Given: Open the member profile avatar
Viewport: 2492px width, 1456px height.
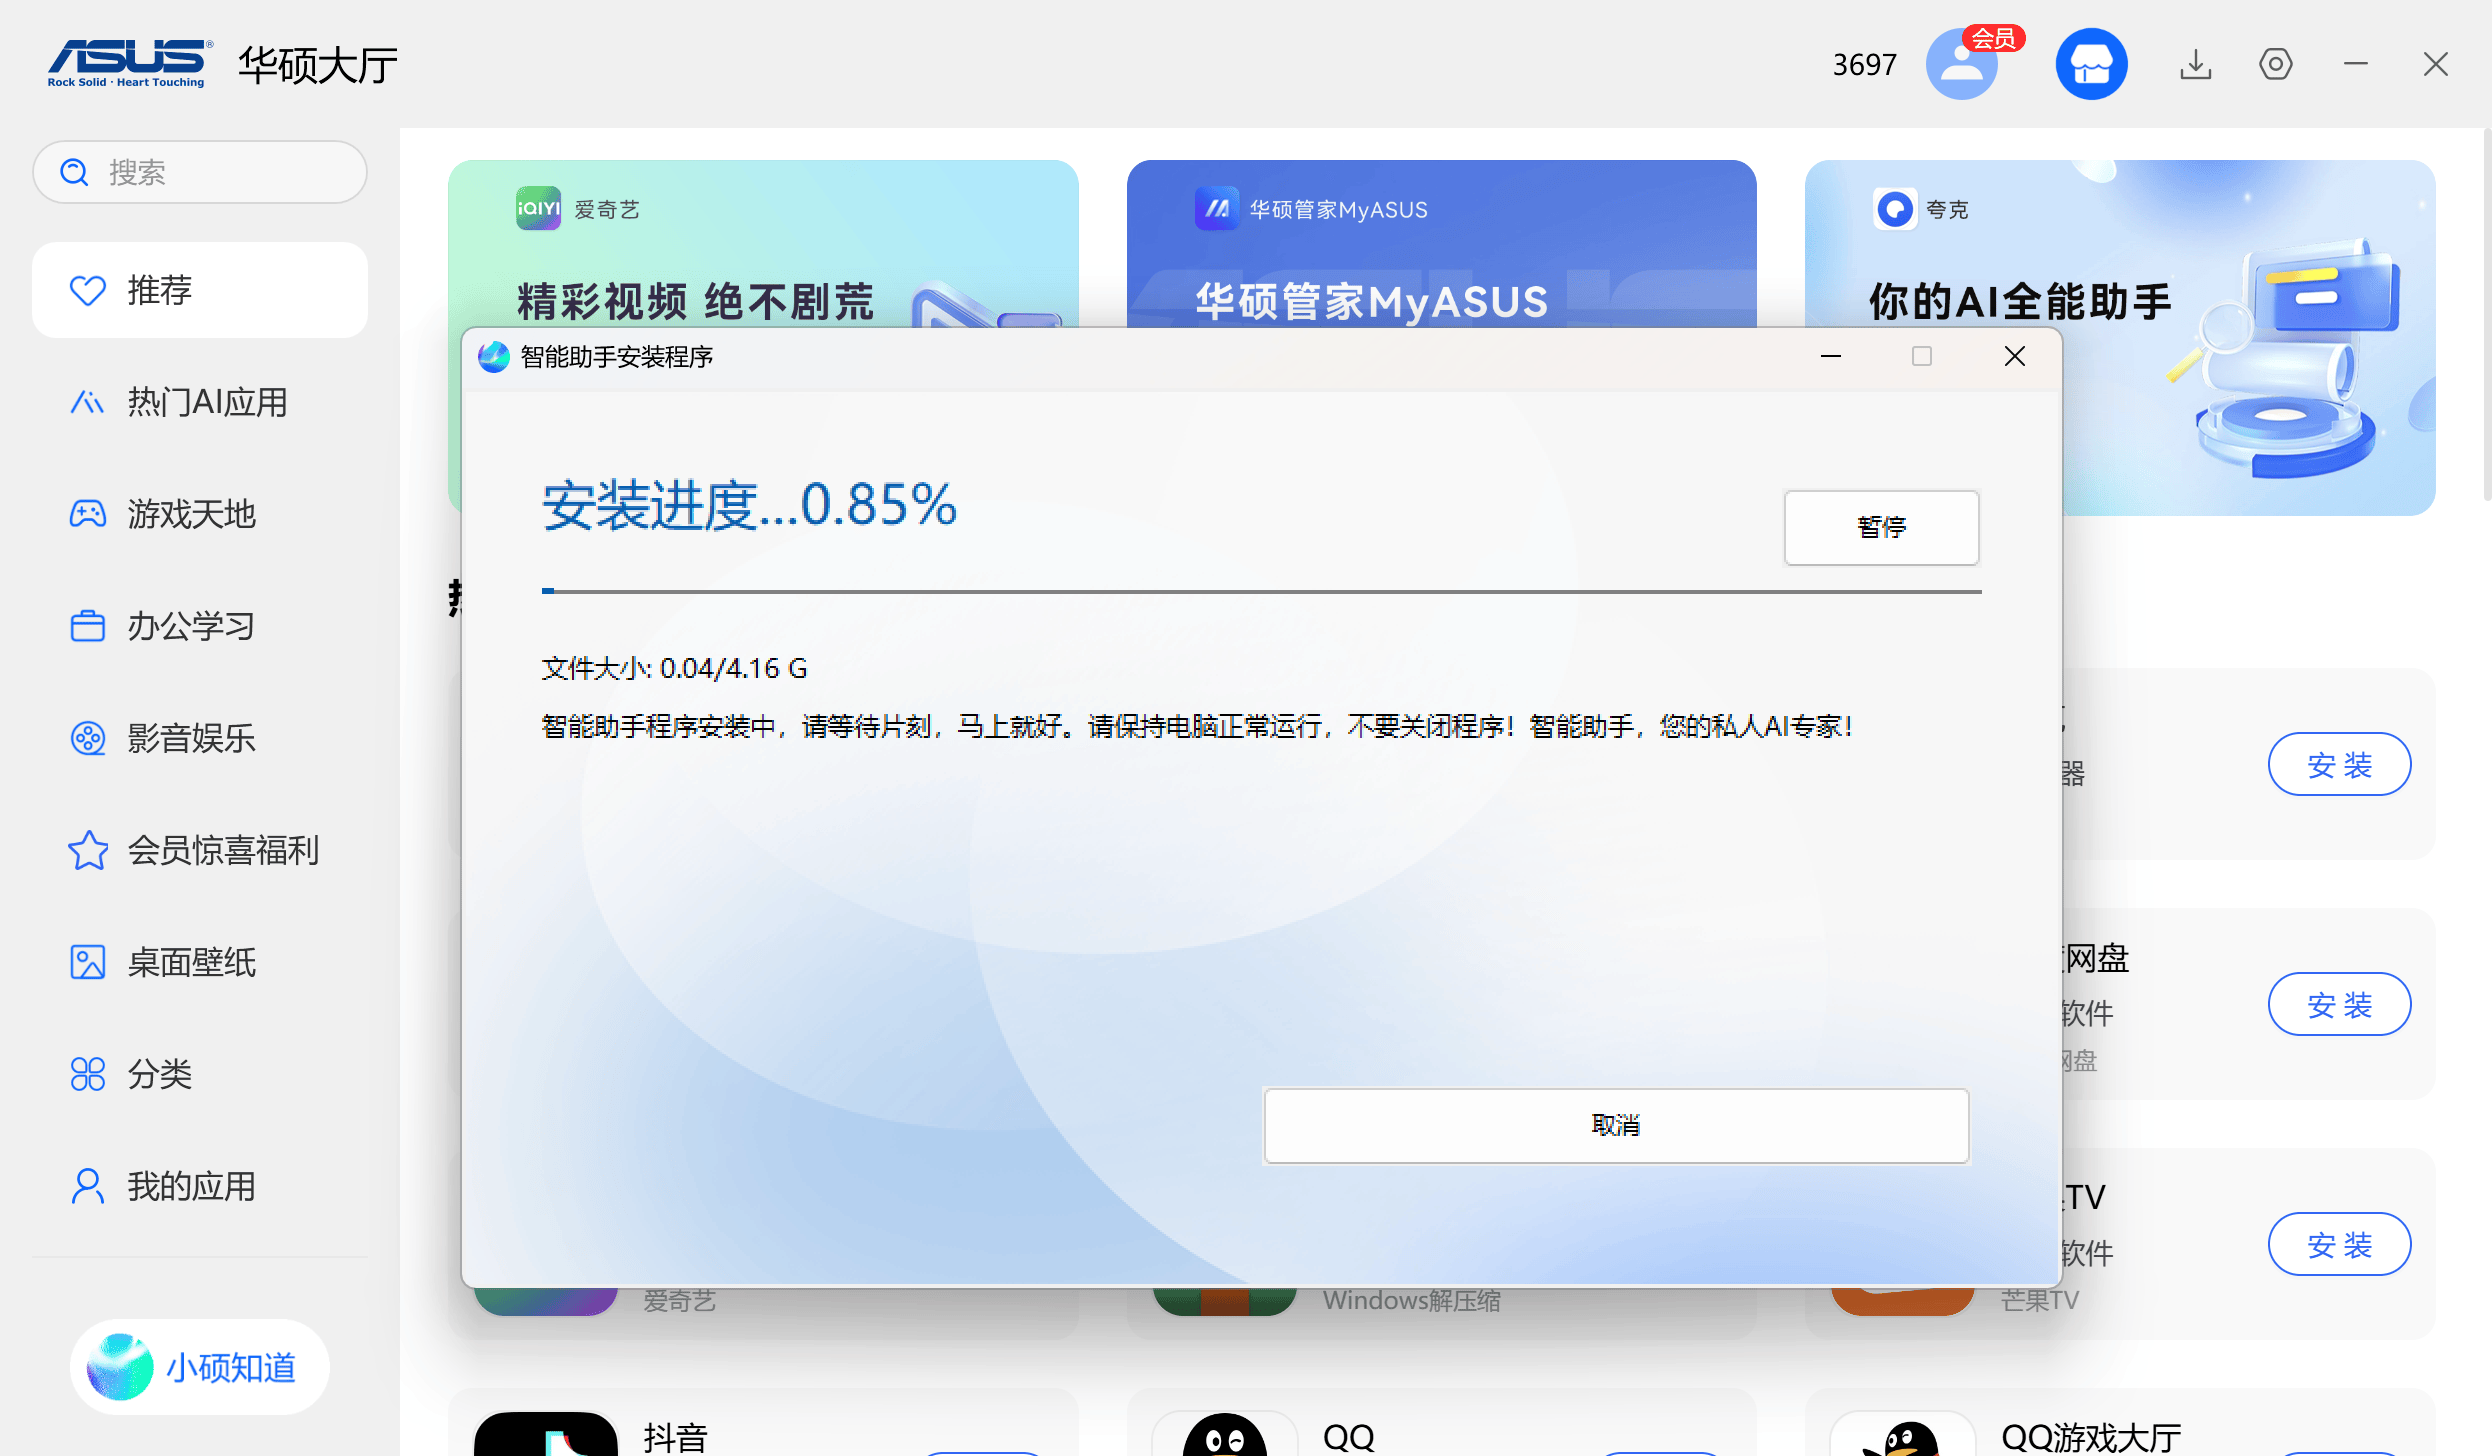Looking at the screenshot, I should (1961, 65).
